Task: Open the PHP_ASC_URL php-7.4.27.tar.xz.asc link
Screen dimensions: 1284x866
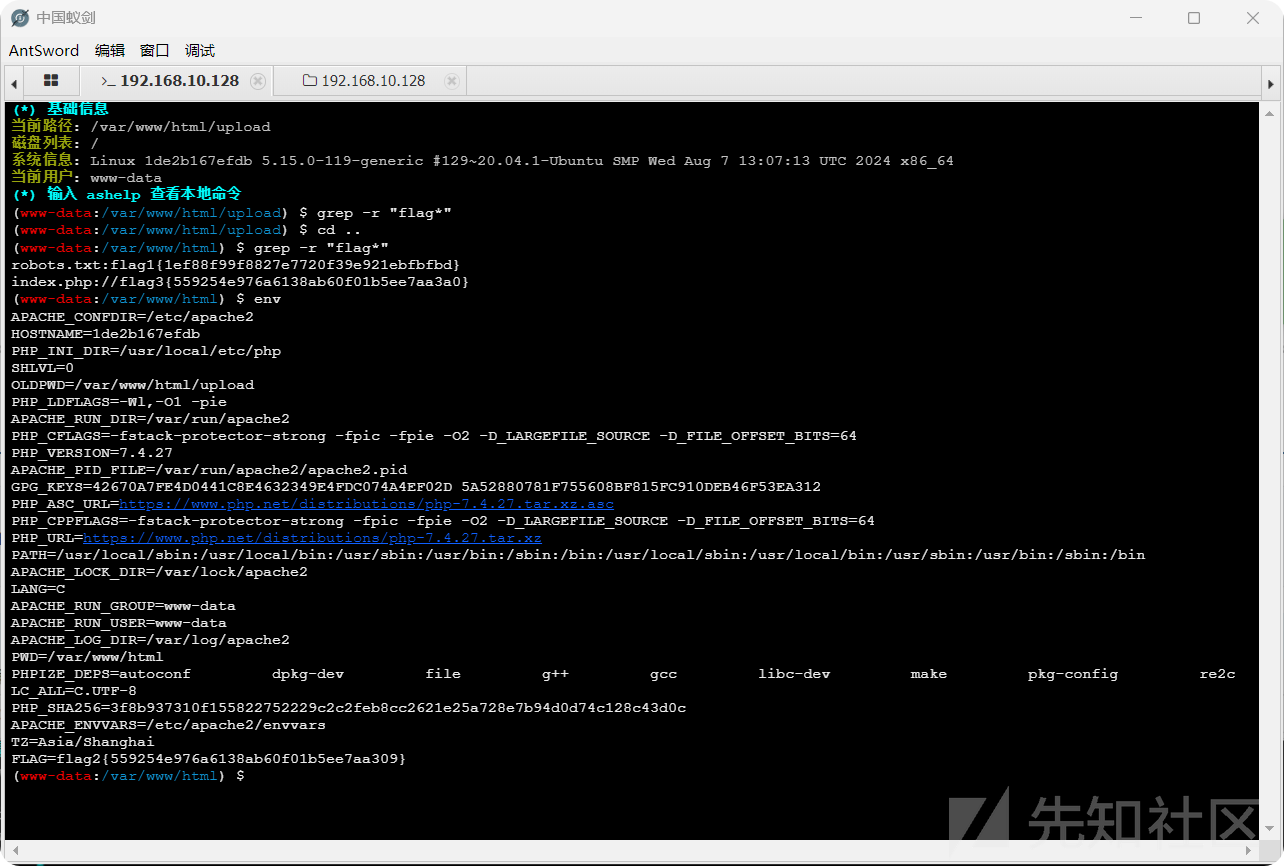Action: tap(366, 504)
